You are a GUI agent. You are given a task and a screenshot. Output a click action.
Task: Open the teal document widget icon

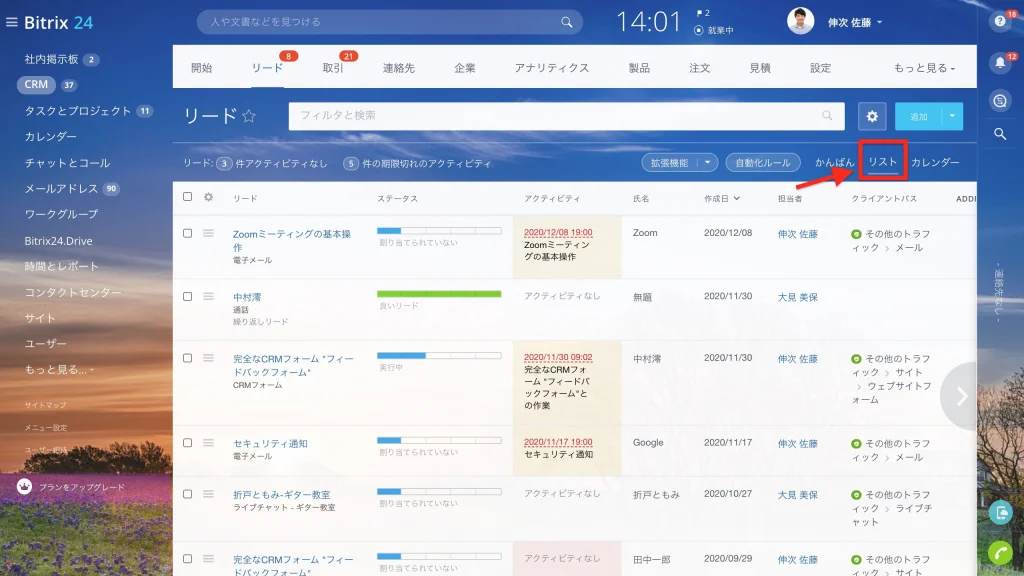point(1000,513)
